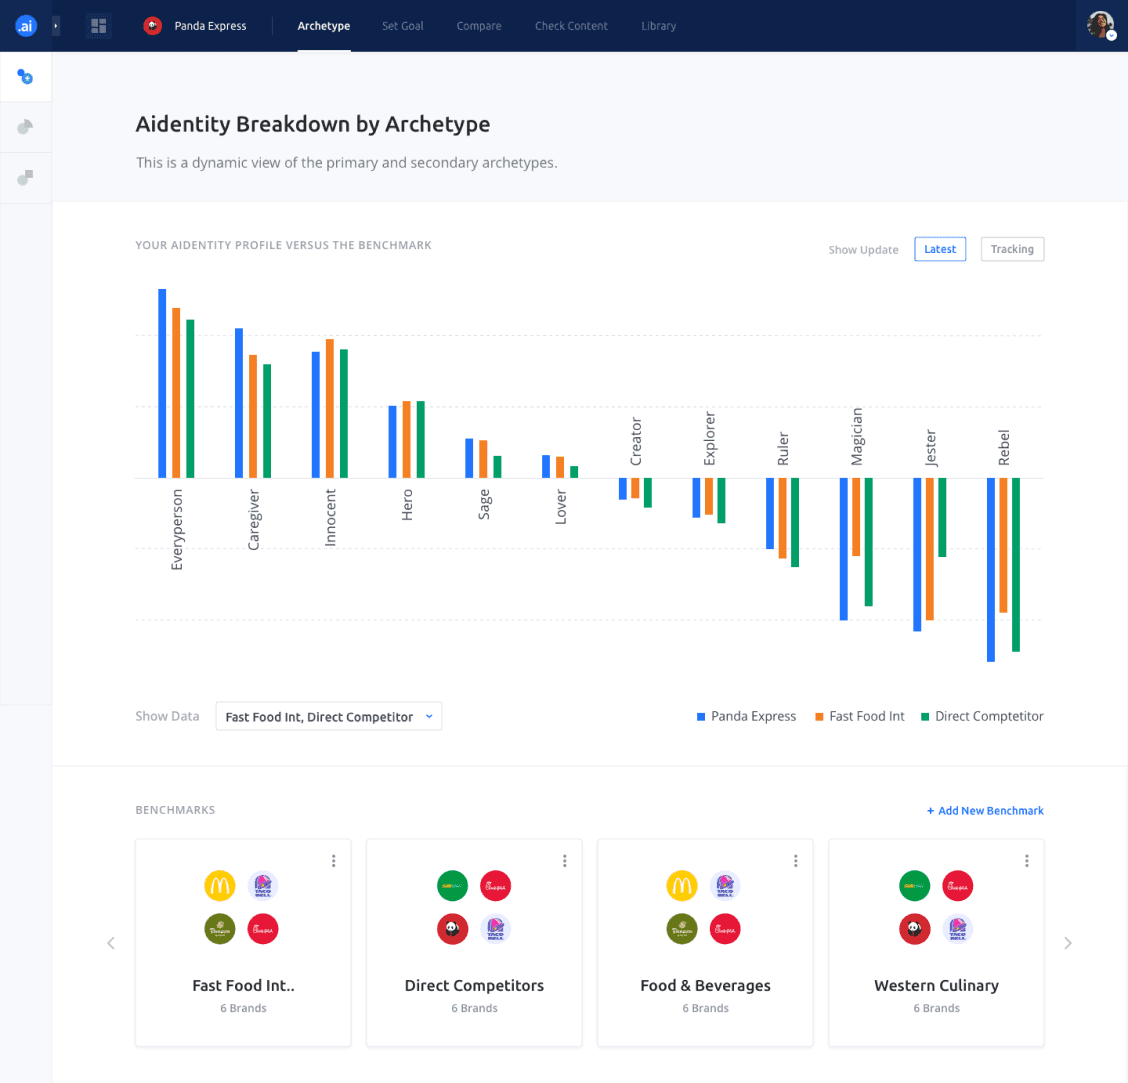
Task: Click Panda logo in Direct Competitors card
Action: 452,929
